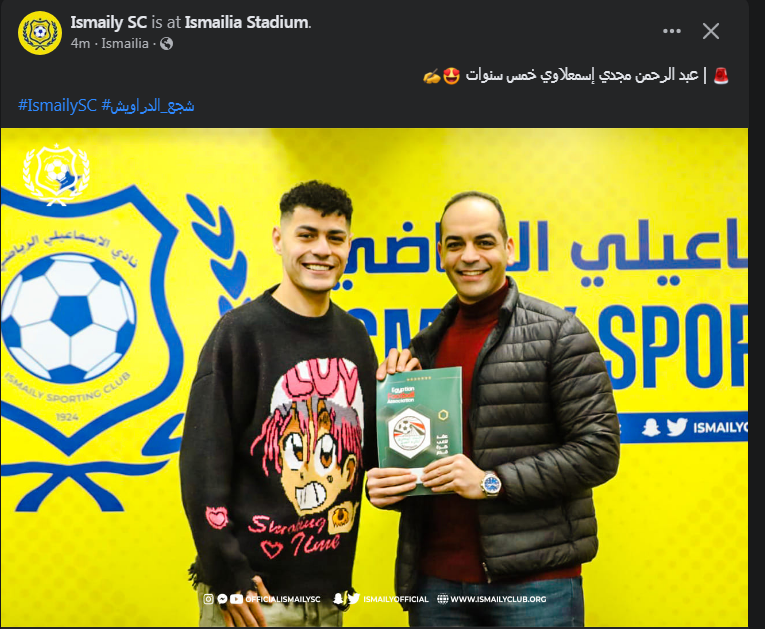Click the white club crest watermark on photo
This screenshot has height=629, width=765.
(x=56, y=174)
